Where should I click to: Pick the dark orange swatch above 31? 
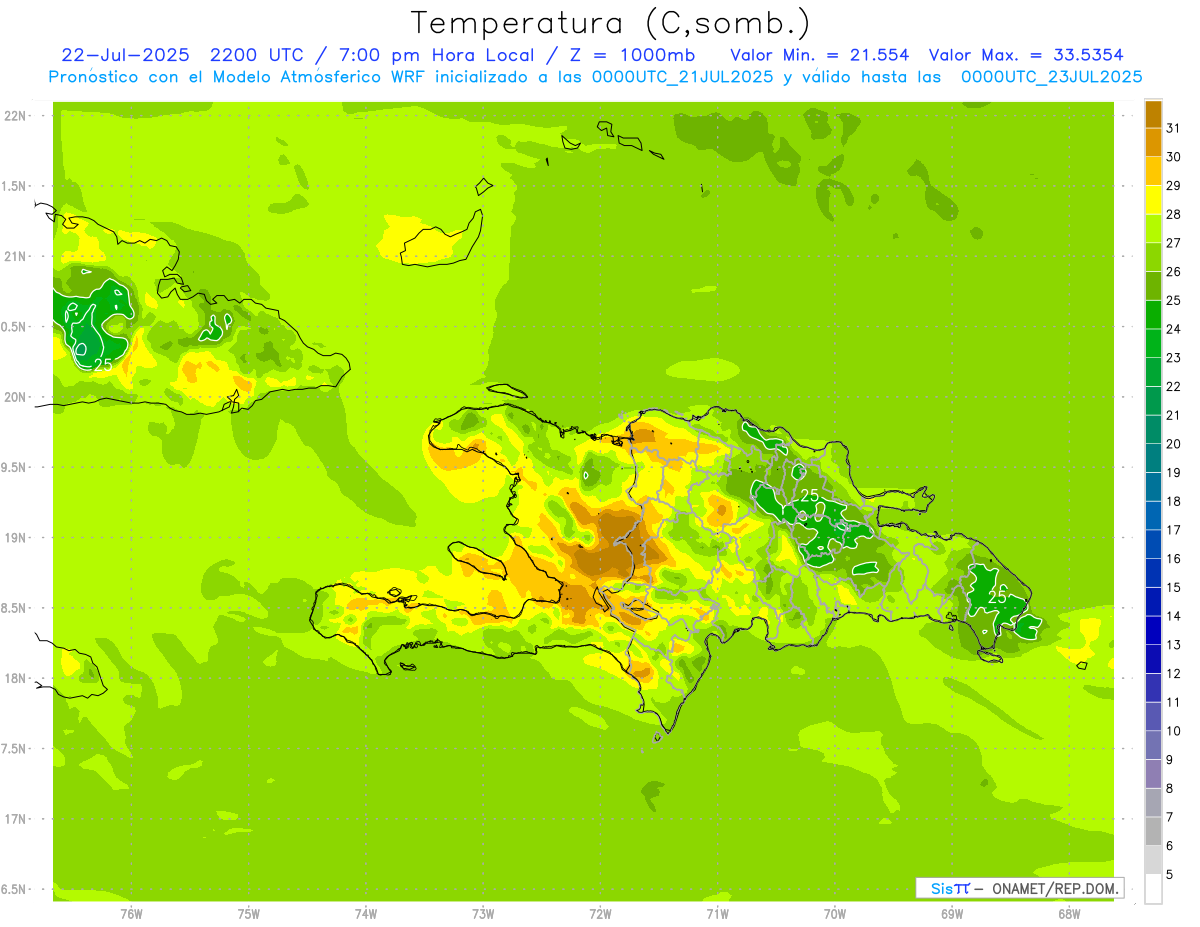(1153, 114)
